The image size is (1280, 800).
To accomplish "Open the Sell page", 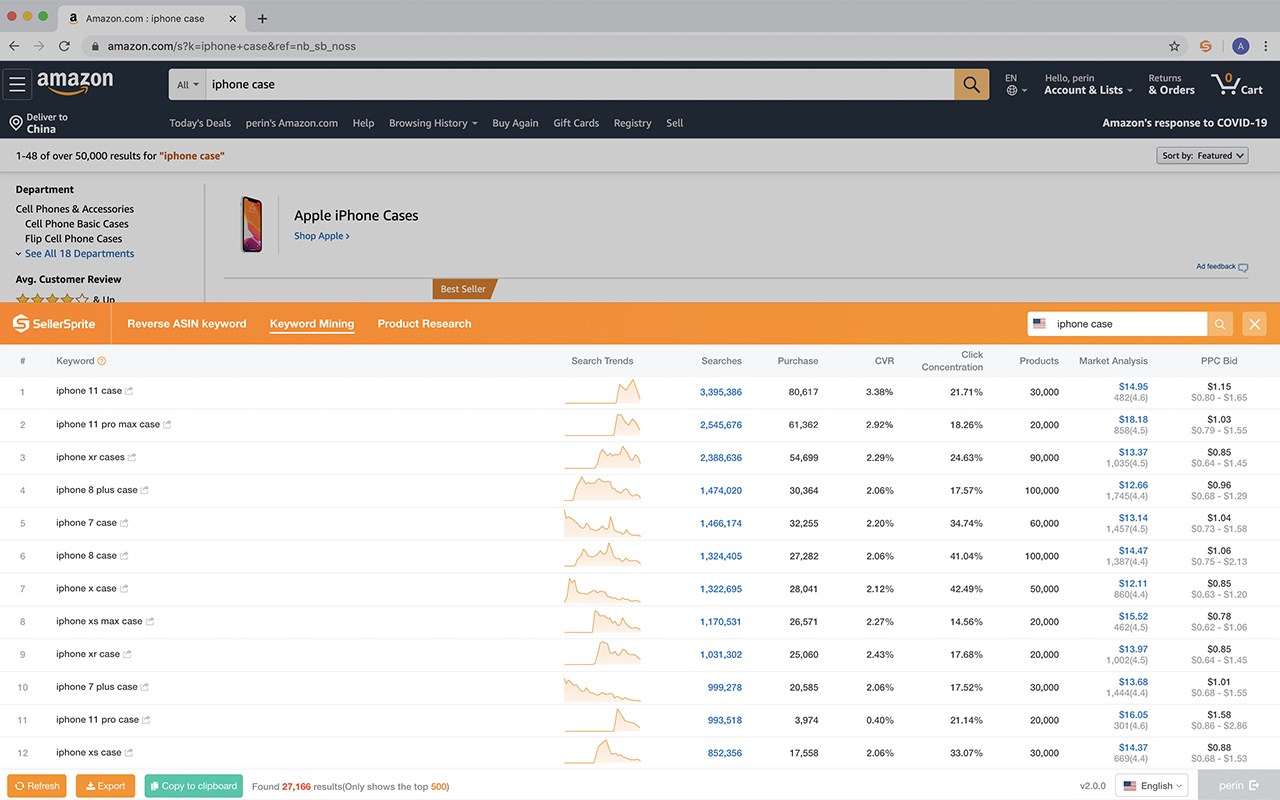I will pos(675,123).
